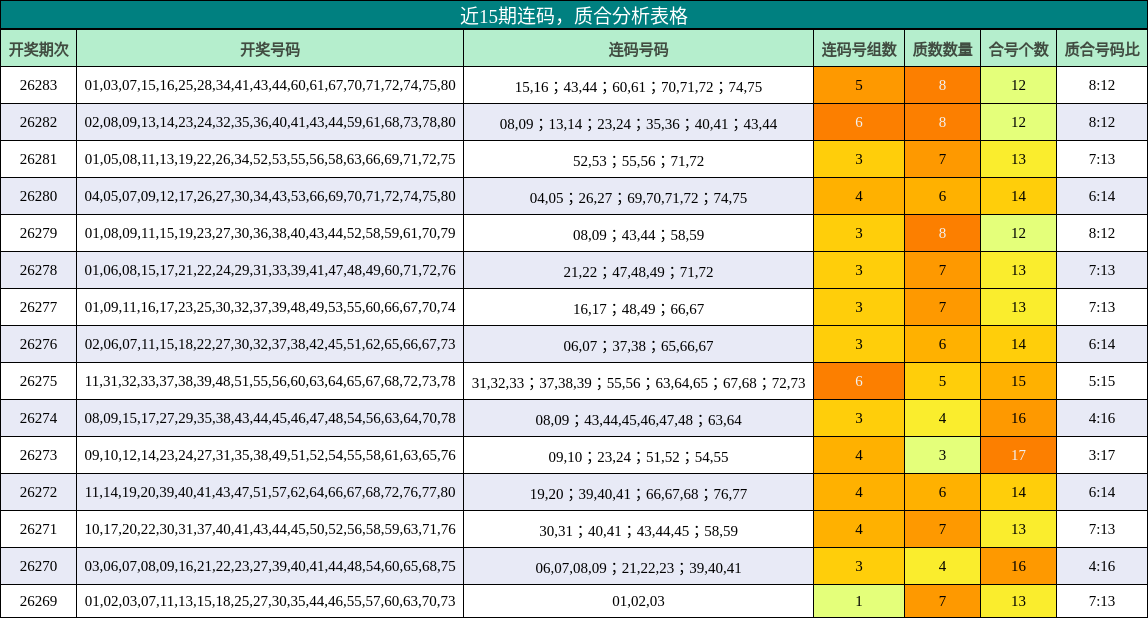Click period number 26279
This screenshot has width=1148, height=618.
tap(38, 233)
